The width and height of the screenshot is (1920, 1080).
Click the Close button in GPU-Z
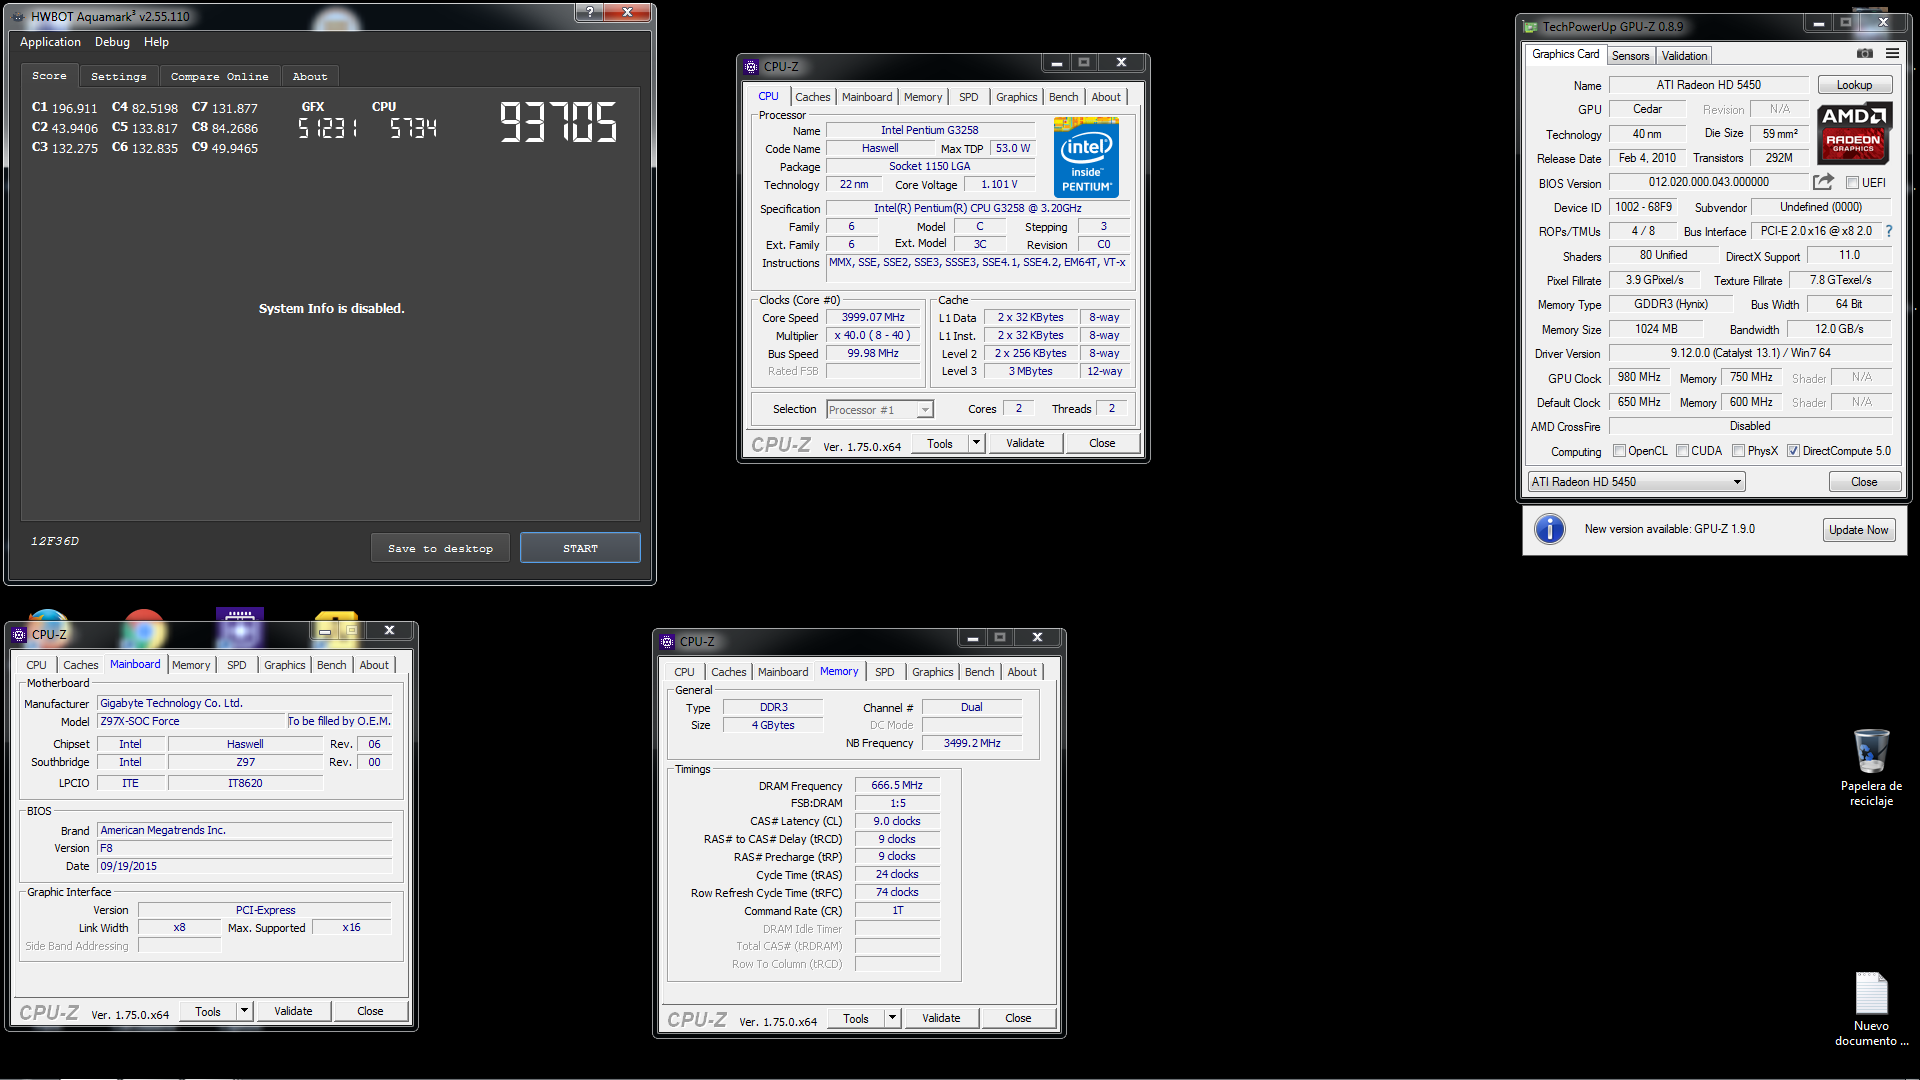[x=1864, y=482]
